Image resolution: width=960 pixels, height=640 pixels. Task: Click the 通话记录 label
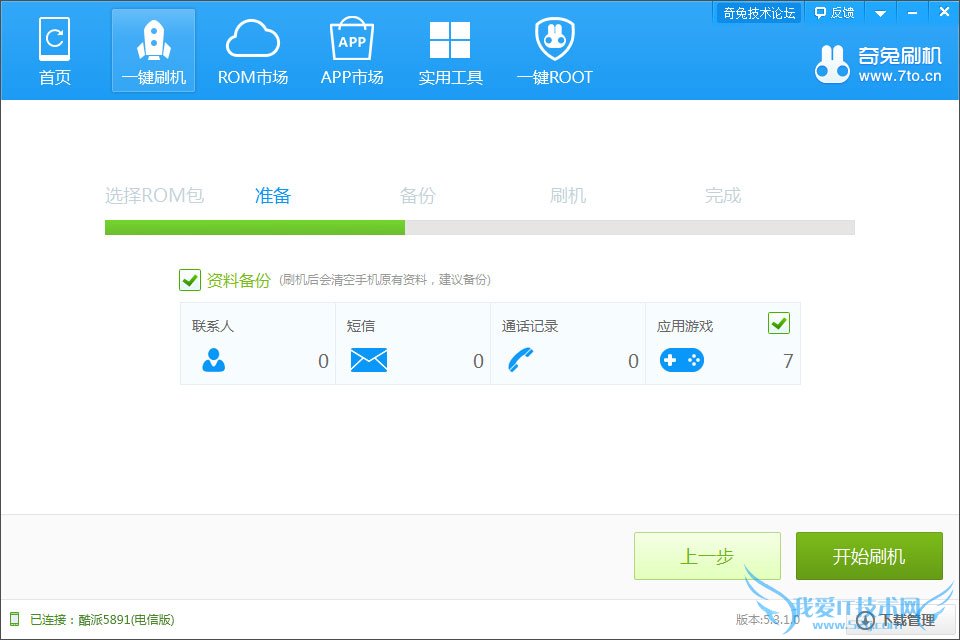tap(530, 326)
